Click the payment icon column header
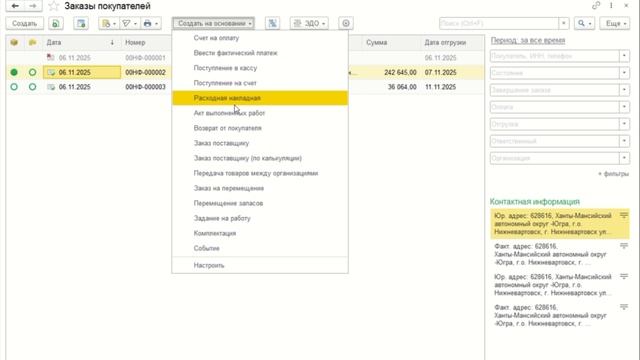Image resolution: width=640 pixels, height=360 pixels. click(32, 42)
